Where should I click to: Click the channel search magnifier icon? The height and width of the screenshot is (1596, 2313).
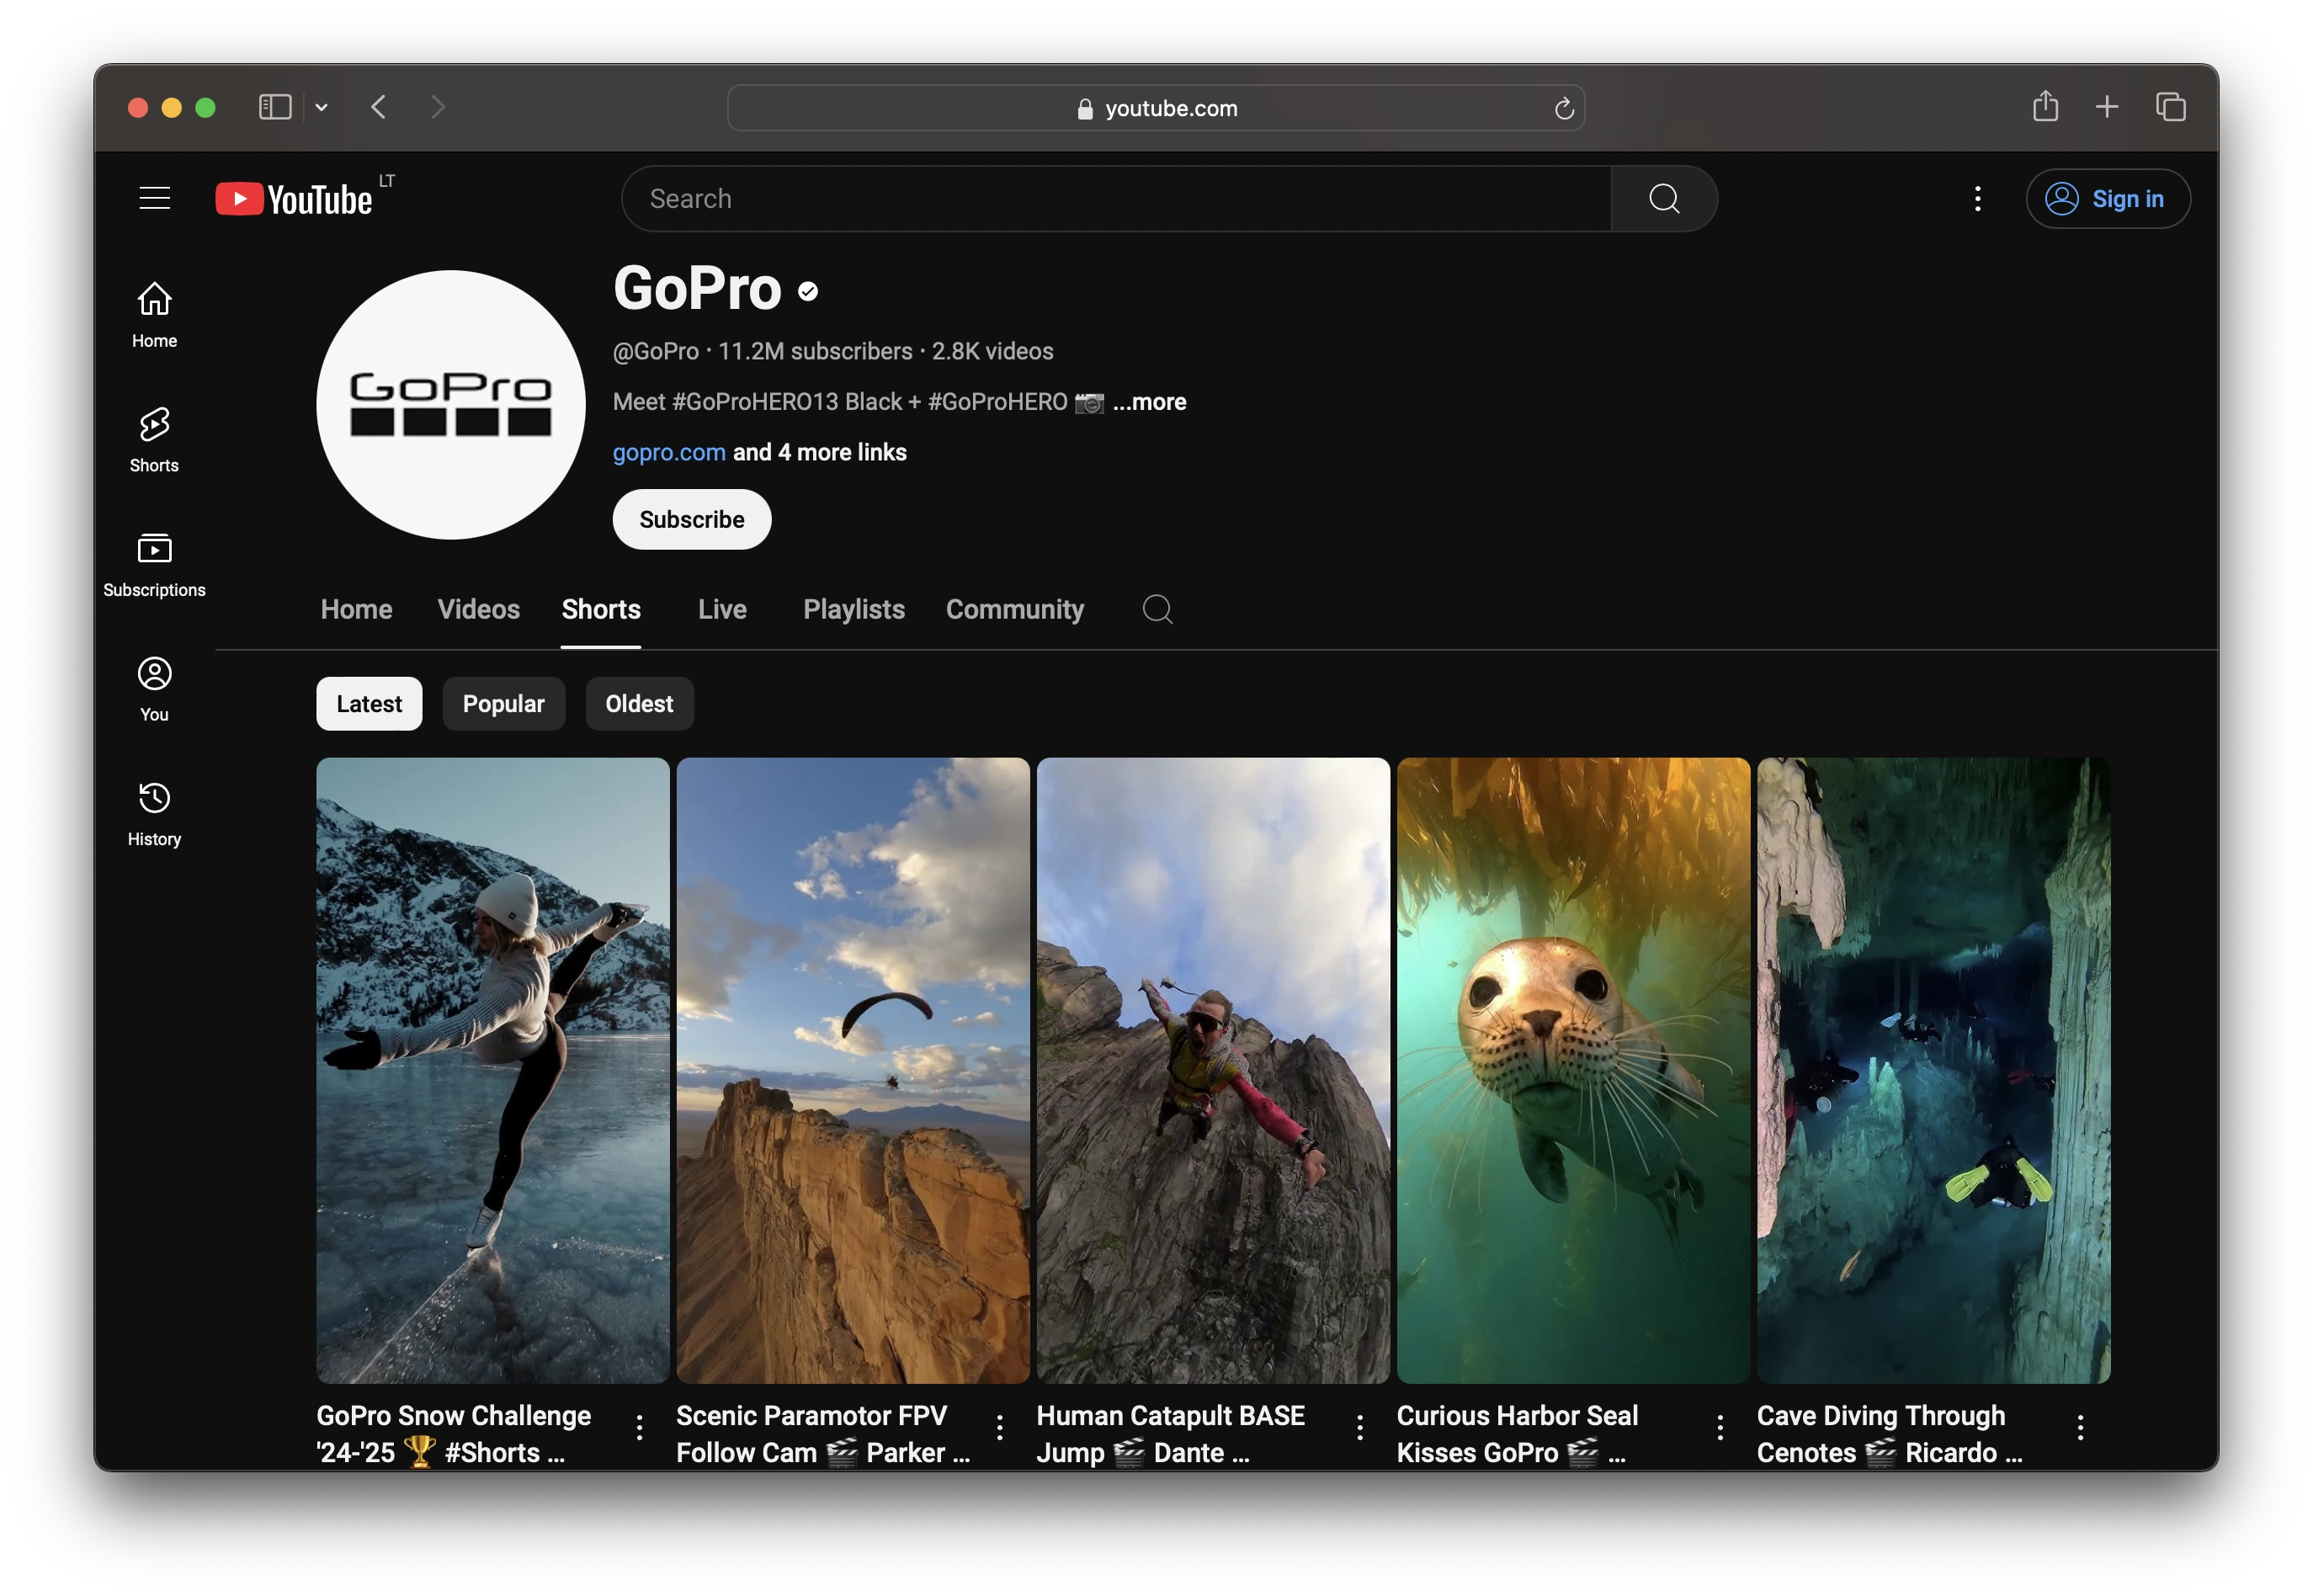tap(1157, 609)
